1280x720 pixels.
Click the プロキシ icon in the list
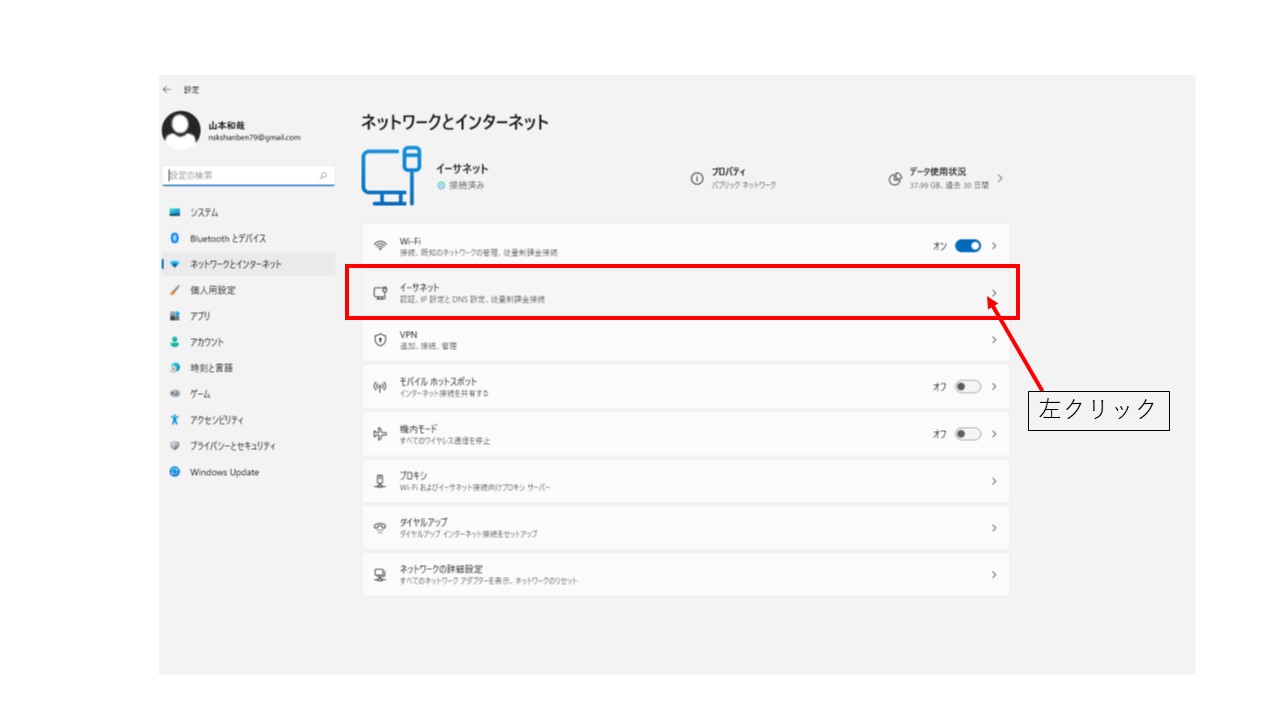[380, 481]
